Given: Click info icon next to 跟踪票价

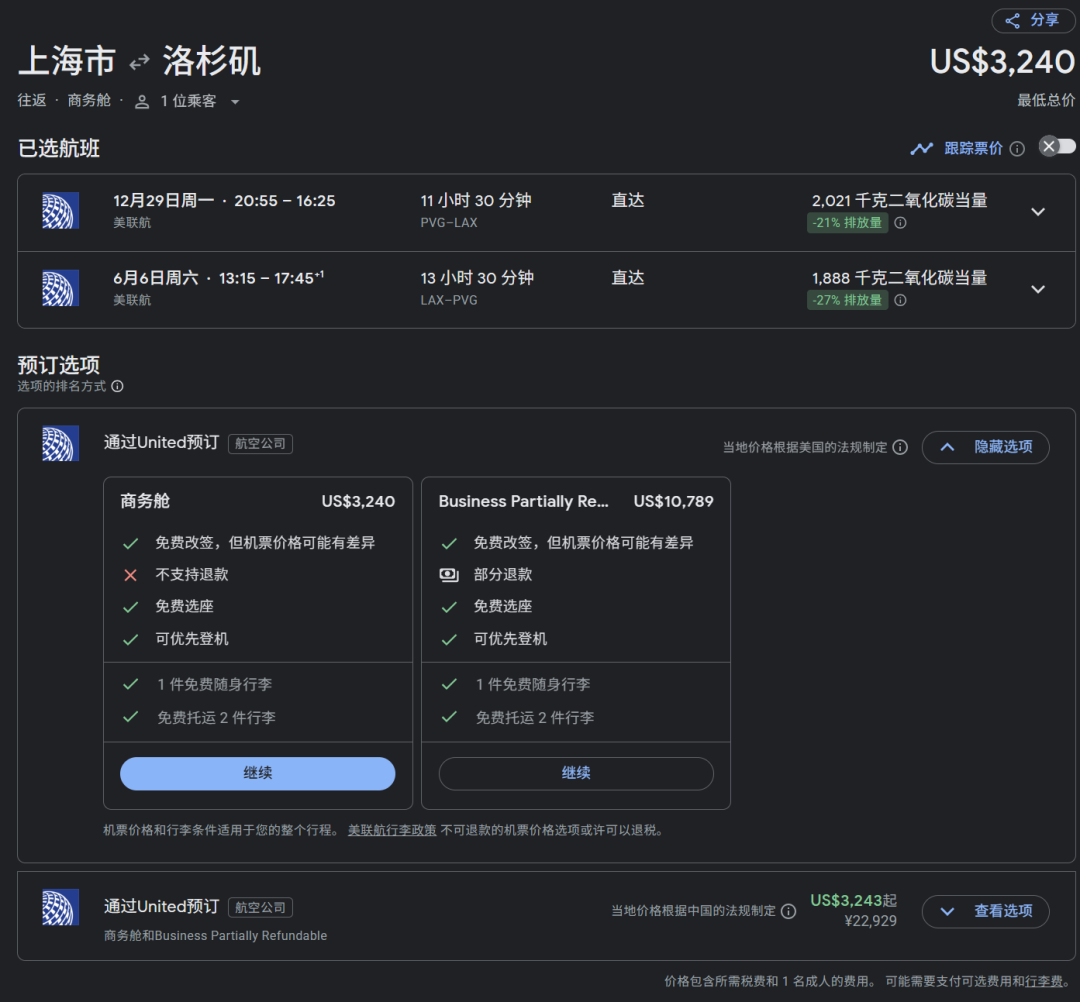Looking at the screenshot, I should 1017,149.
